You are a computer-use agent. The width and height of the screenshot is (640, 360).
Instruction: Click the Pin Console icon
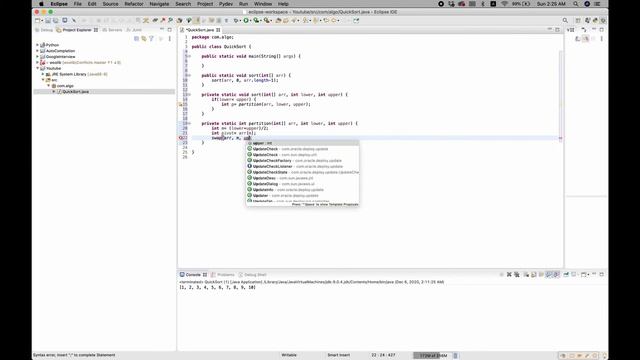click(x=566, y=275)
